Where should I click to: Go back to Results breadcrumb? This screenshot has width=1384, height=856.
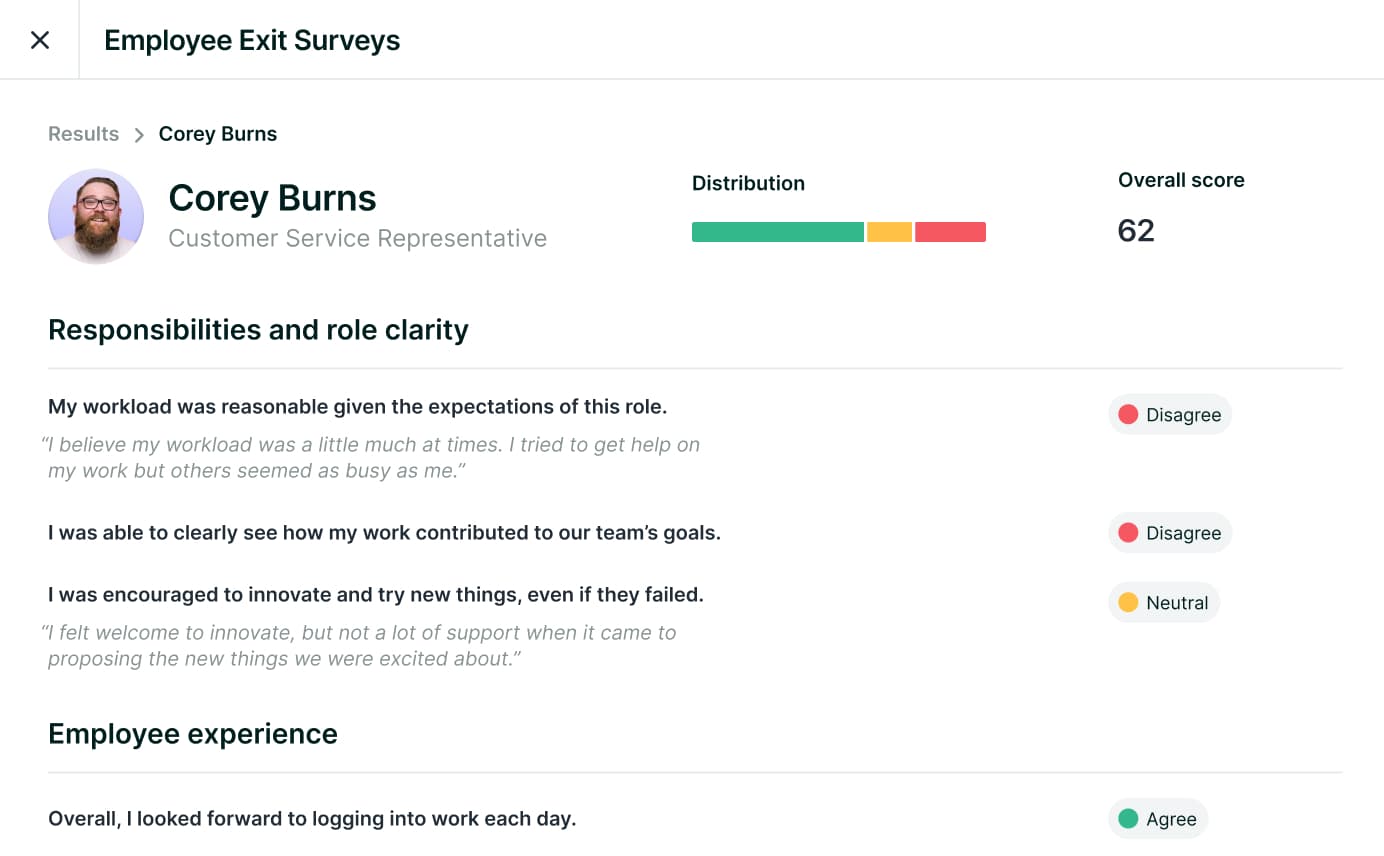[x=83, y=134]
